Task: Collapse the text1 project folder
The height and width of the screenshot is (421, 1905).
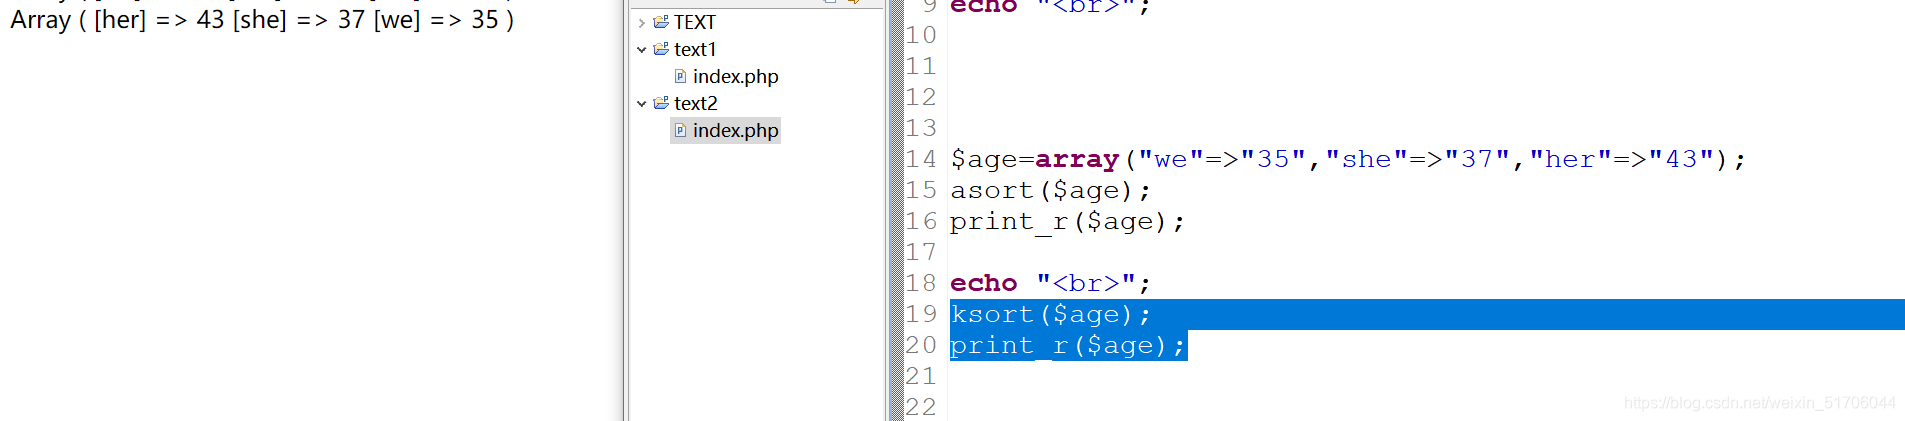Action: (641, 49)
